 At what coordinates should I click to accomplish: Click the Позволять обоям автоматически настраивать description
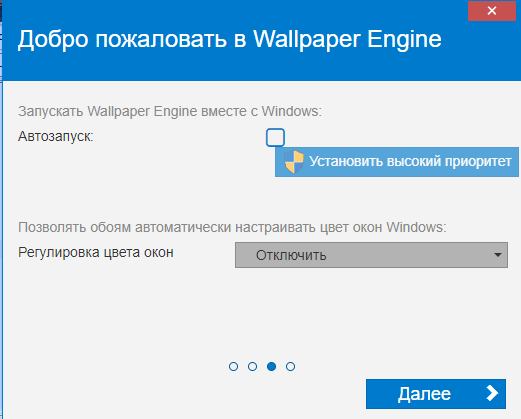pos(232,227)
